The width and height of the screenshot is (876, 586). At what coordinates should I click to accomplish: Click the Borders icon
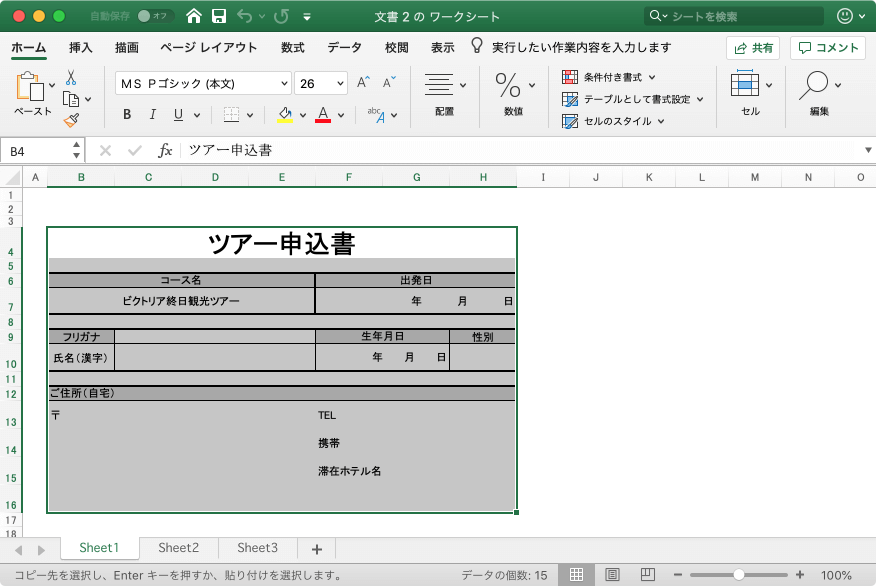pyautogui.click(x=231, y=114)
